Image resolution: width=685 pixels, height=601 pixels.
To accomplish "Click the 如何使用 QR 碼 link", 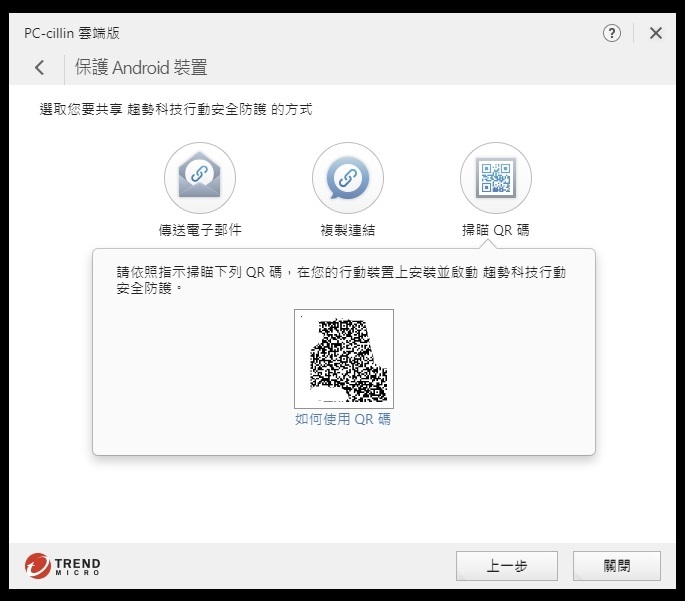I will [343, 419].
